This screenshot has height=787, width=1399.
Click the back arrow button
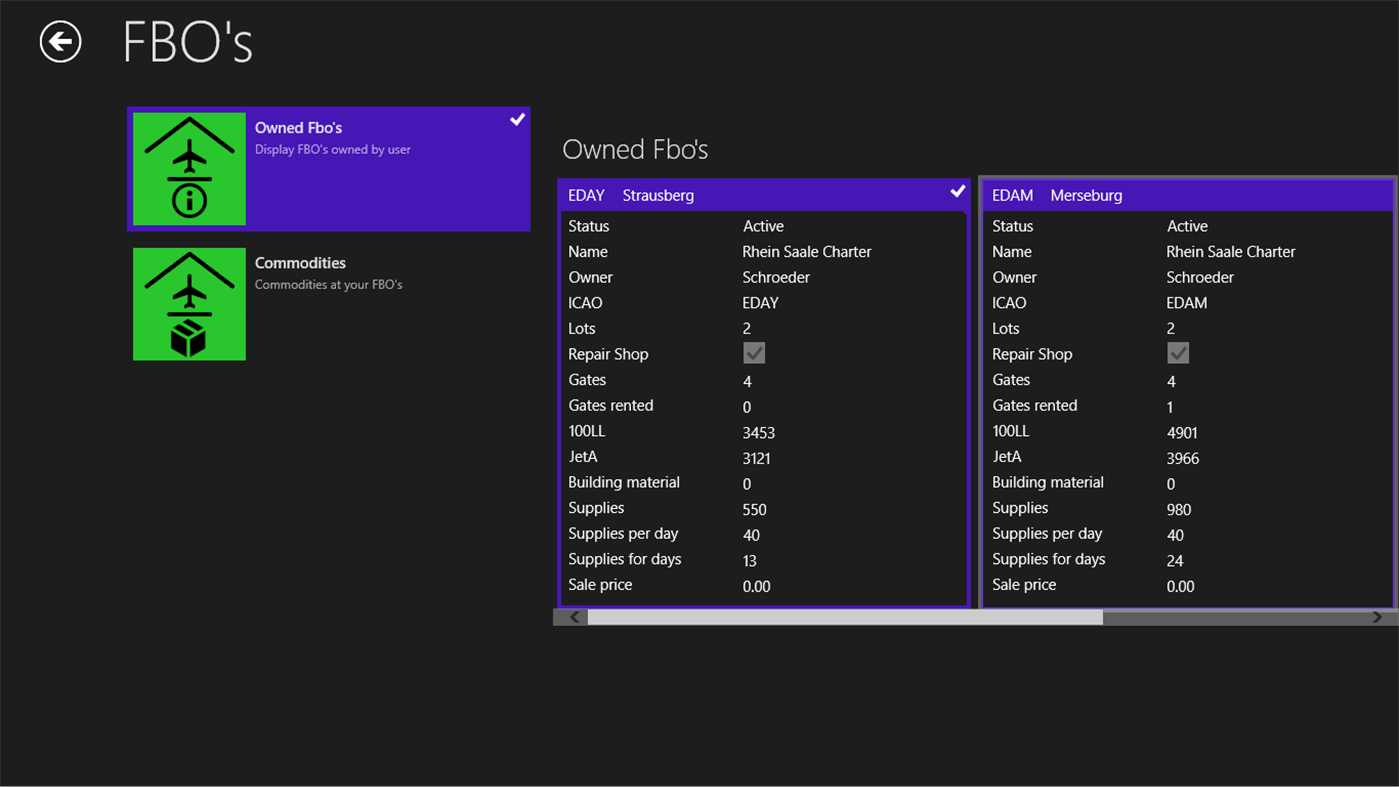60,42
